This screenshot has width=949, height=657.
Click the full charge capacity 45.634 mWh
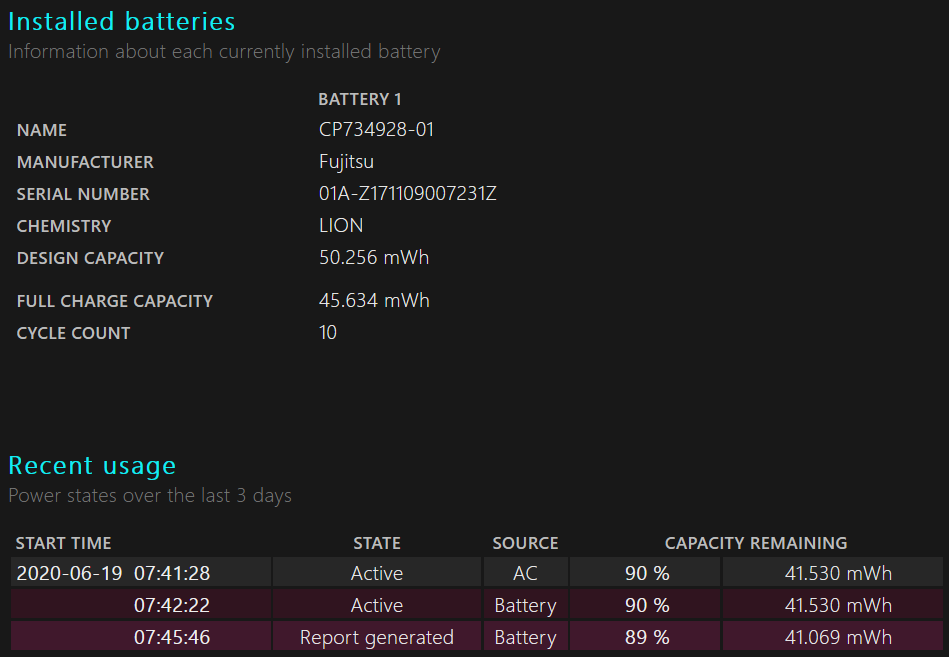coord(374,301)
